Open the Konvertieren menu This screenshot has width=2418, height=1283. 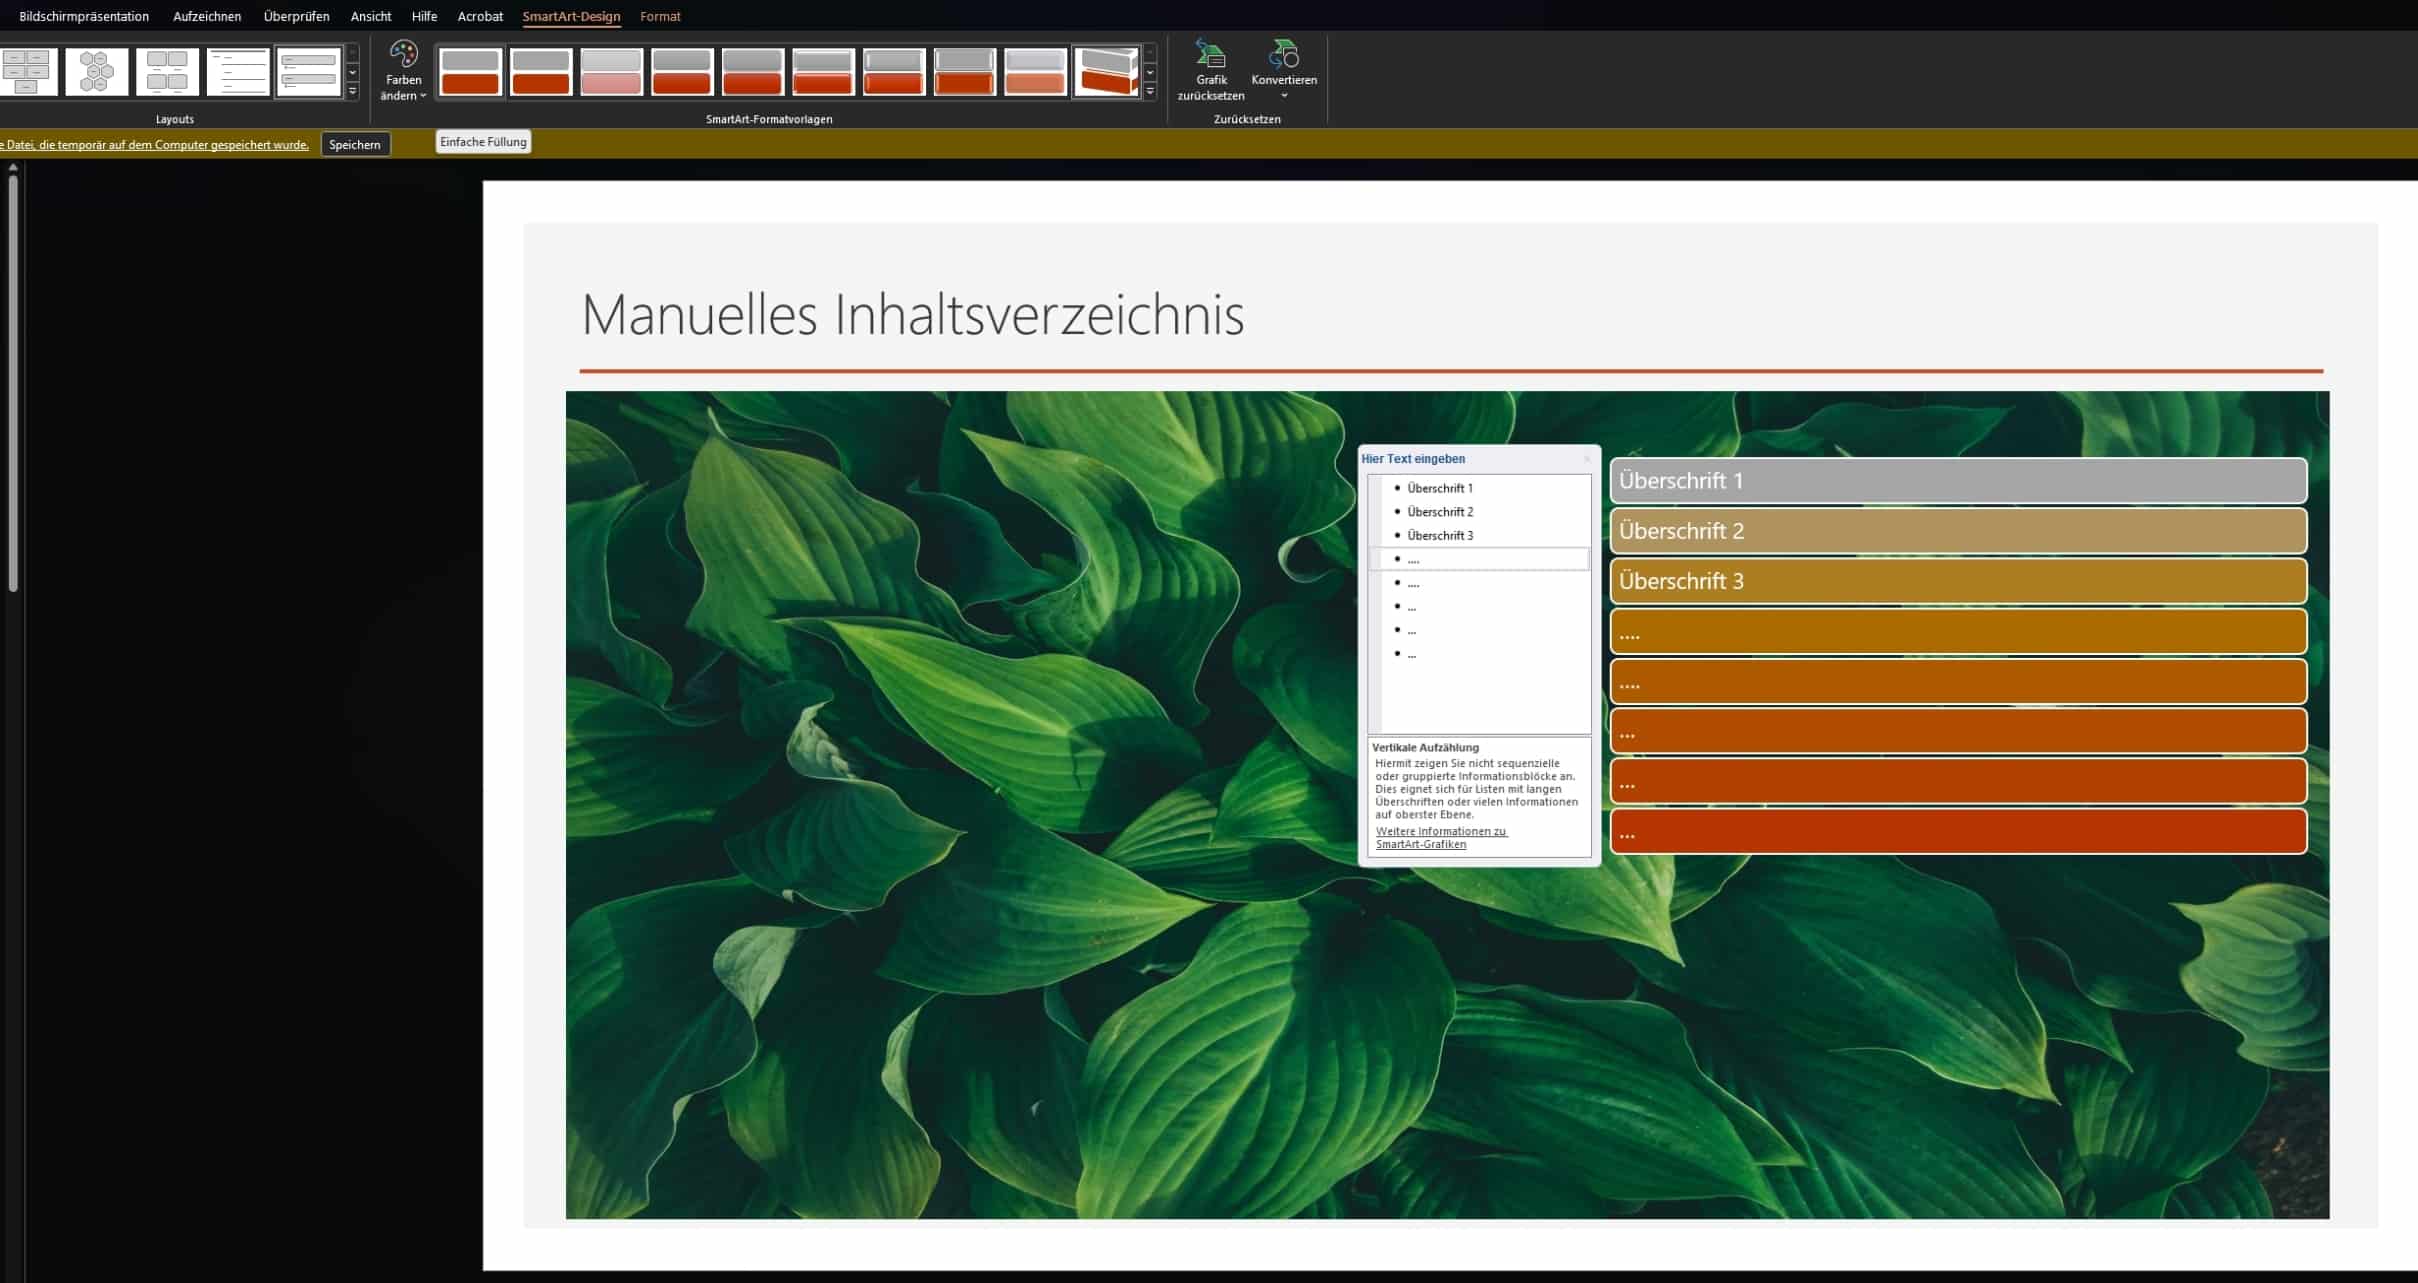(x=1283, y=71)
